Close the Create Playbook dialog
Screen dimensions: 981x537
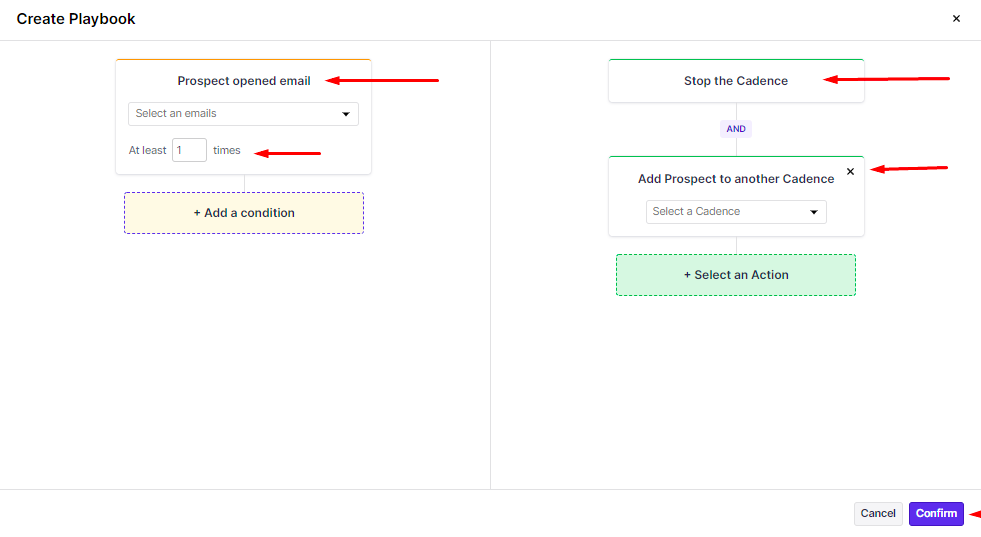tap(956, 19)
